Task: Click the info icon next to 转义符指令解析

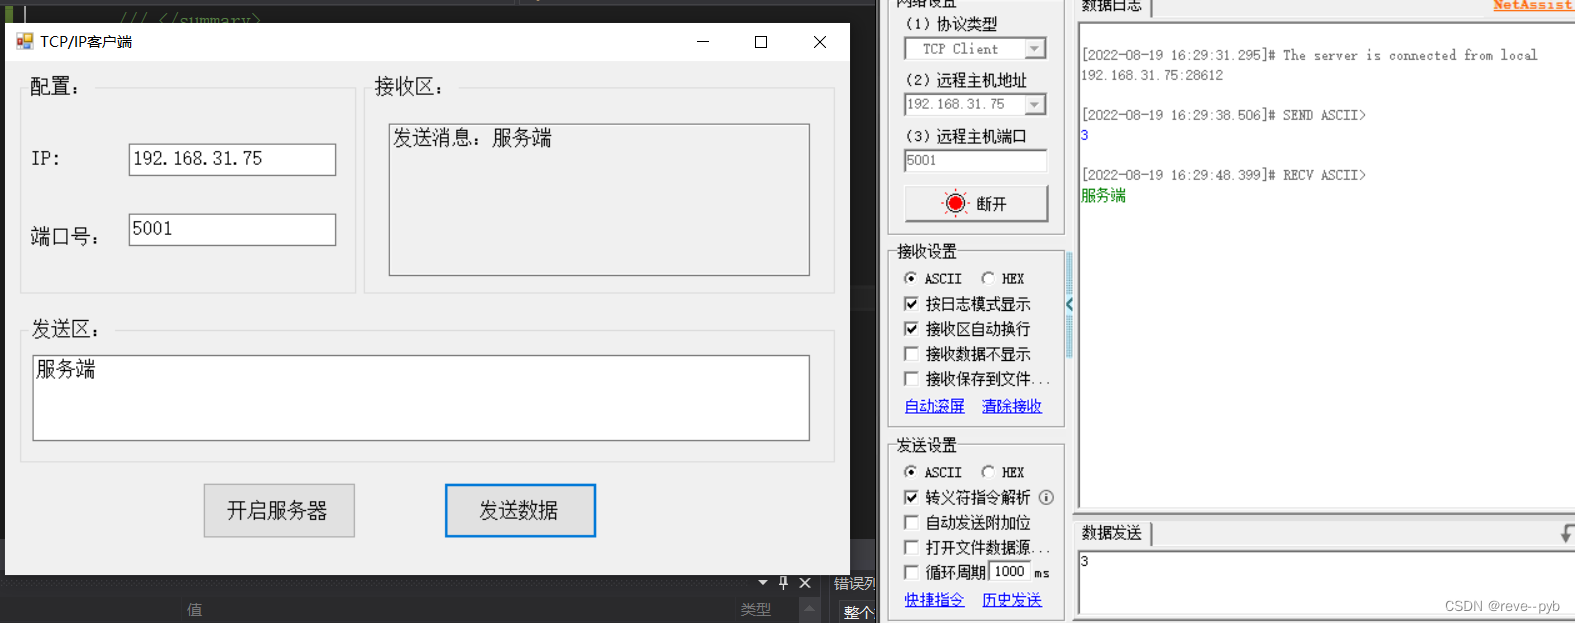Action: (1046, 497)
